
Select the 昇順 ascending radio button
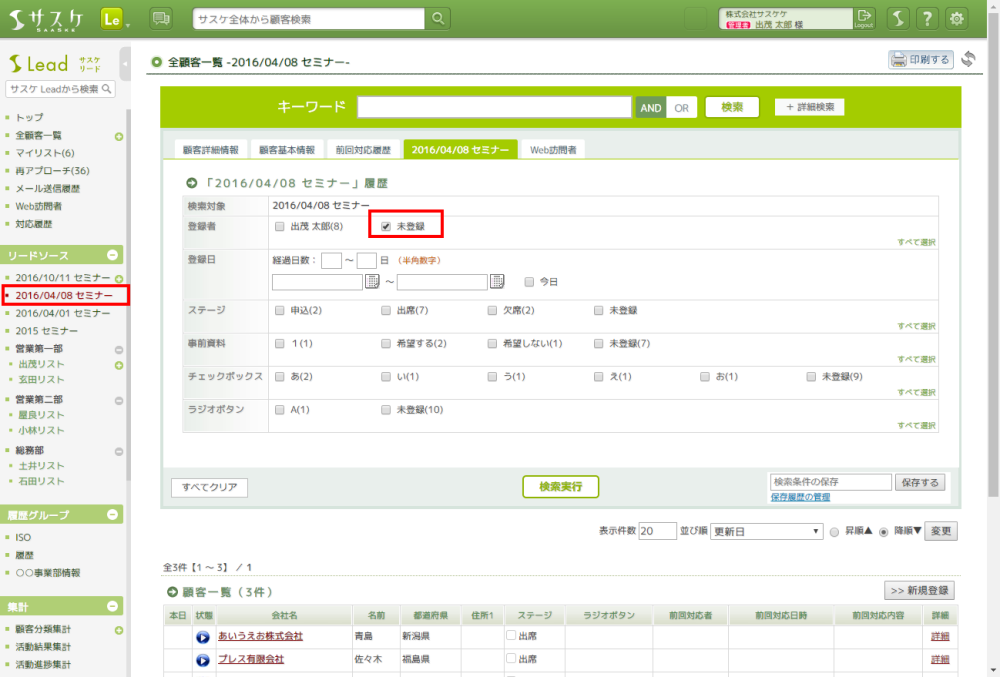pos(835,532)
